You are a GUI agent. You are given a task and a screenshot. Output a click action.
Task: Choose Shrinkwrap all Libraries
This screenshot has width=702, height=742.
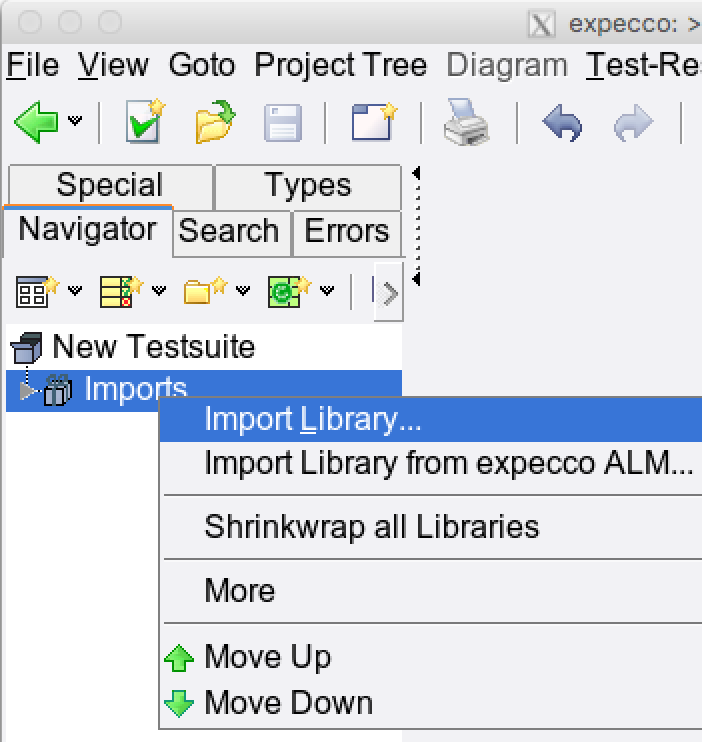[x=371, y=527]
